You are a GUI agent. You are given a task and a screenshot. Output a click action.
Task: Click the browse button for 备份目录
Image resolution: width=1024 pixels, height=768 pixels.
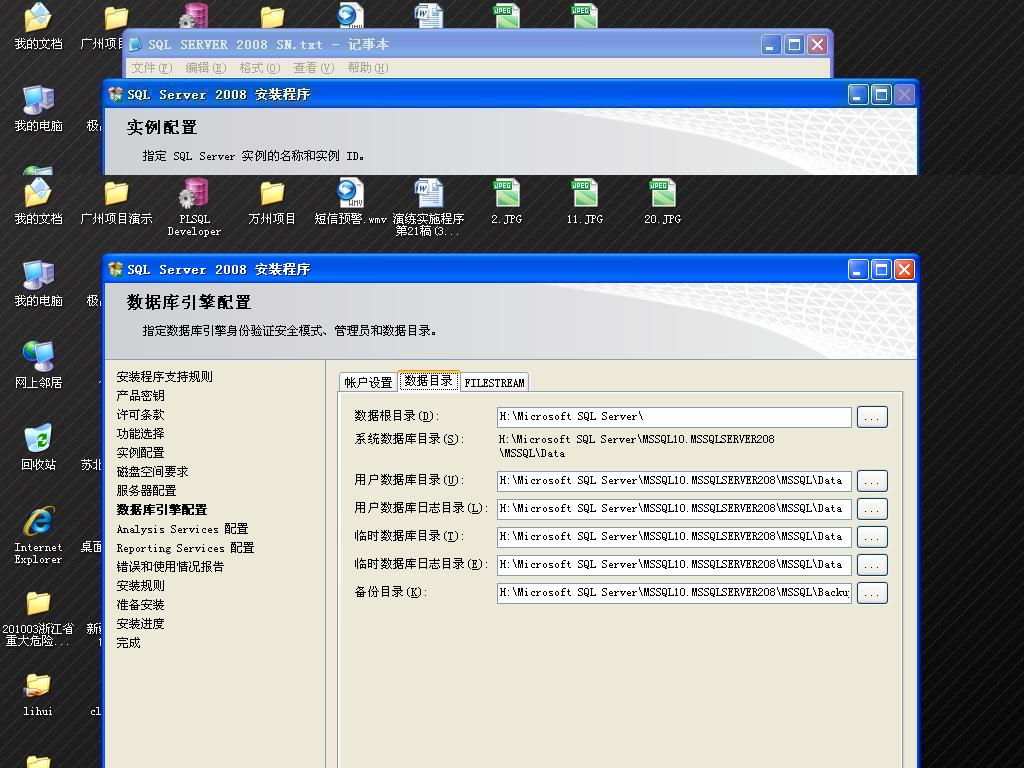point(872,593)
